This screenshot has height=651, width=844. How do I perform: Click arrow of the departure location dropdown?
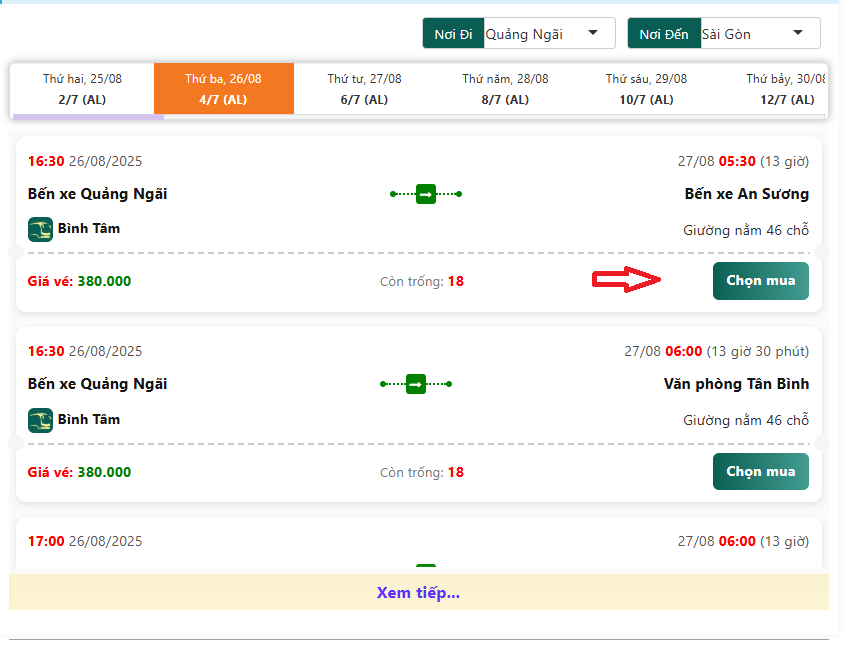[594, 33]
